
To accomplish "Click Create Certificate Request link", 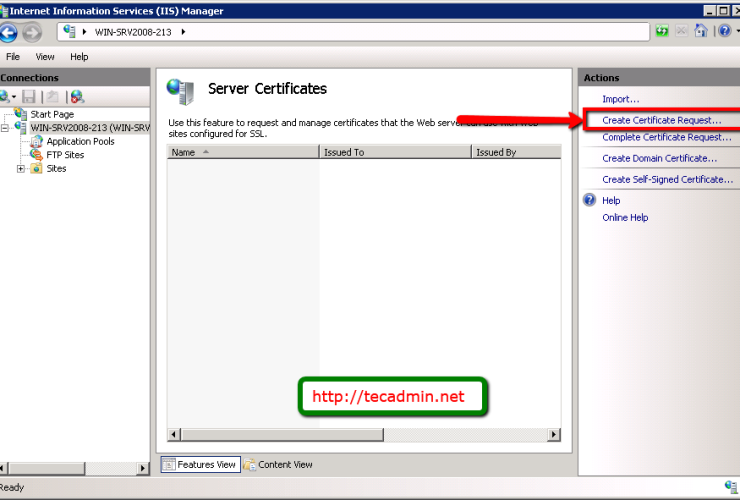I will click(x=661, y=120).
